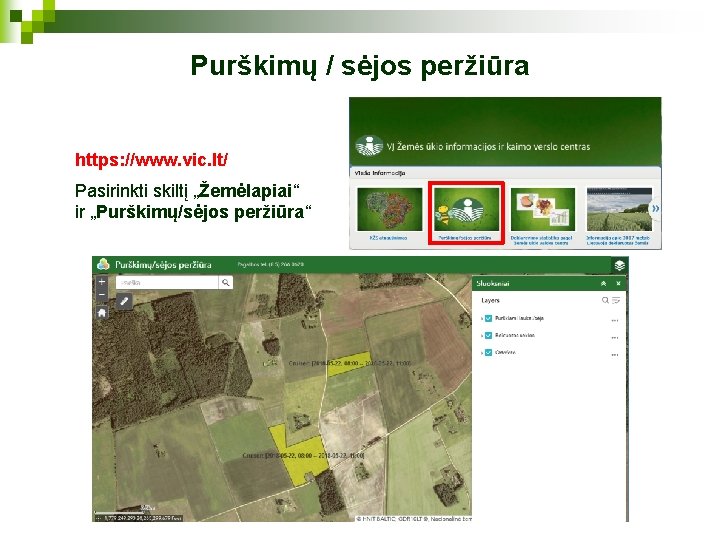Expand the Purškiami laukai layer arrow
Image resolution: width=720 pixels, height=540 pixels.
coord(482,318)
